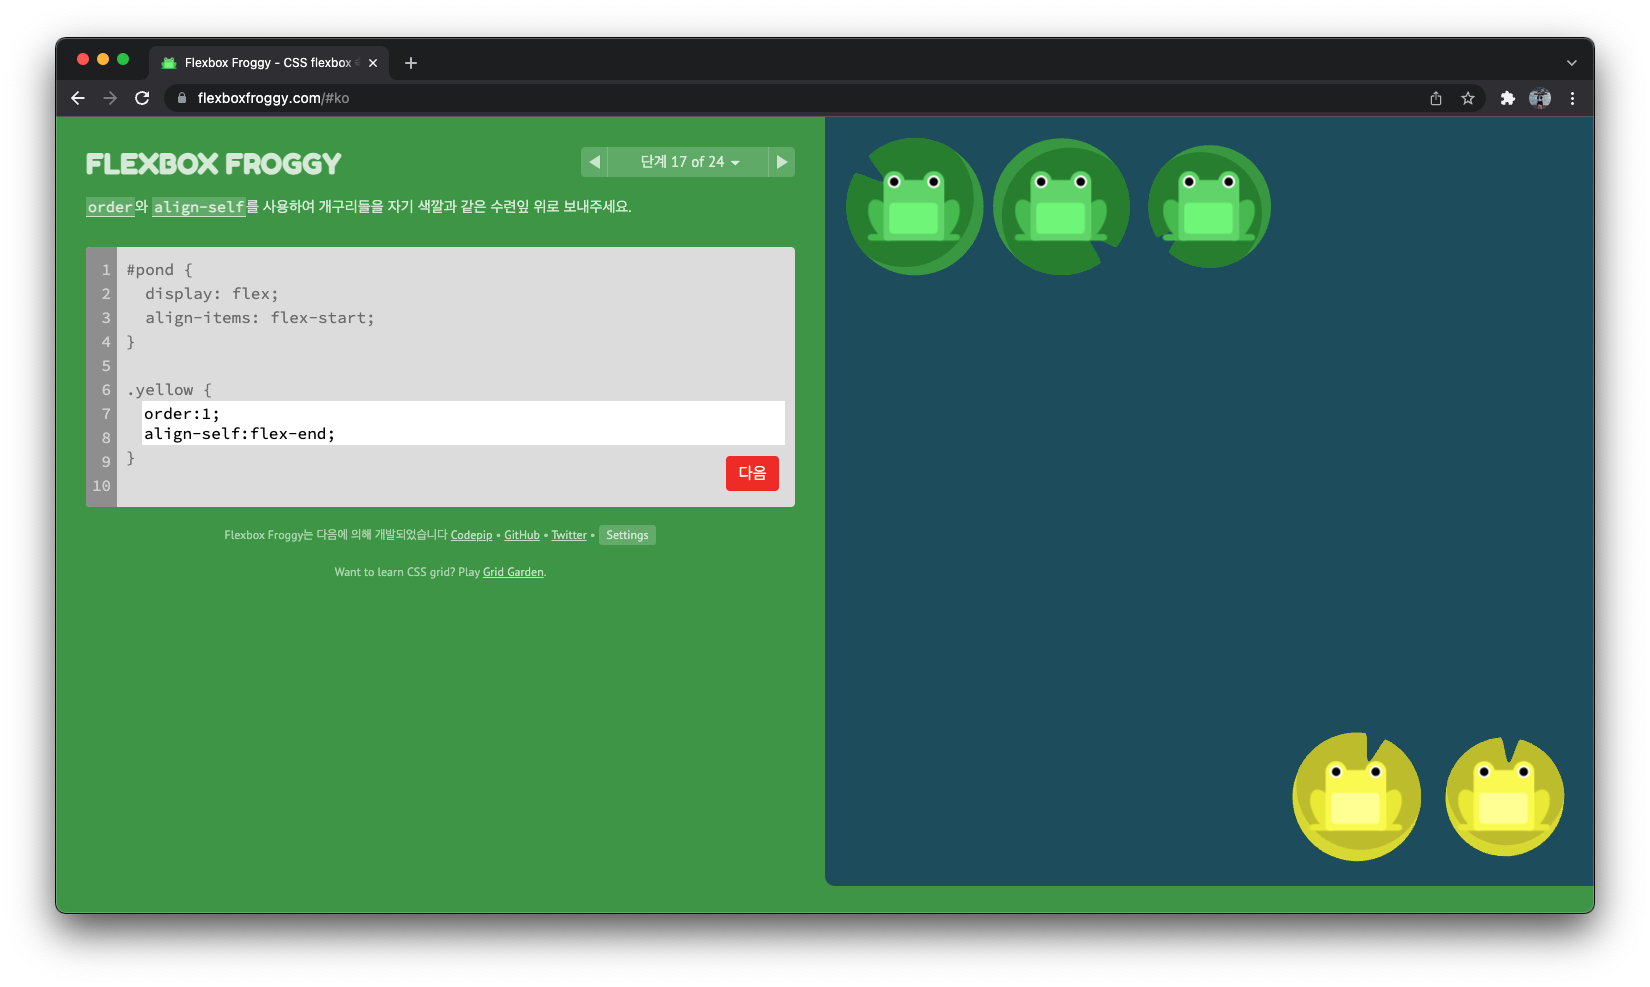Click the order keyword help term
1650x987 pixels.
[110, 207]
